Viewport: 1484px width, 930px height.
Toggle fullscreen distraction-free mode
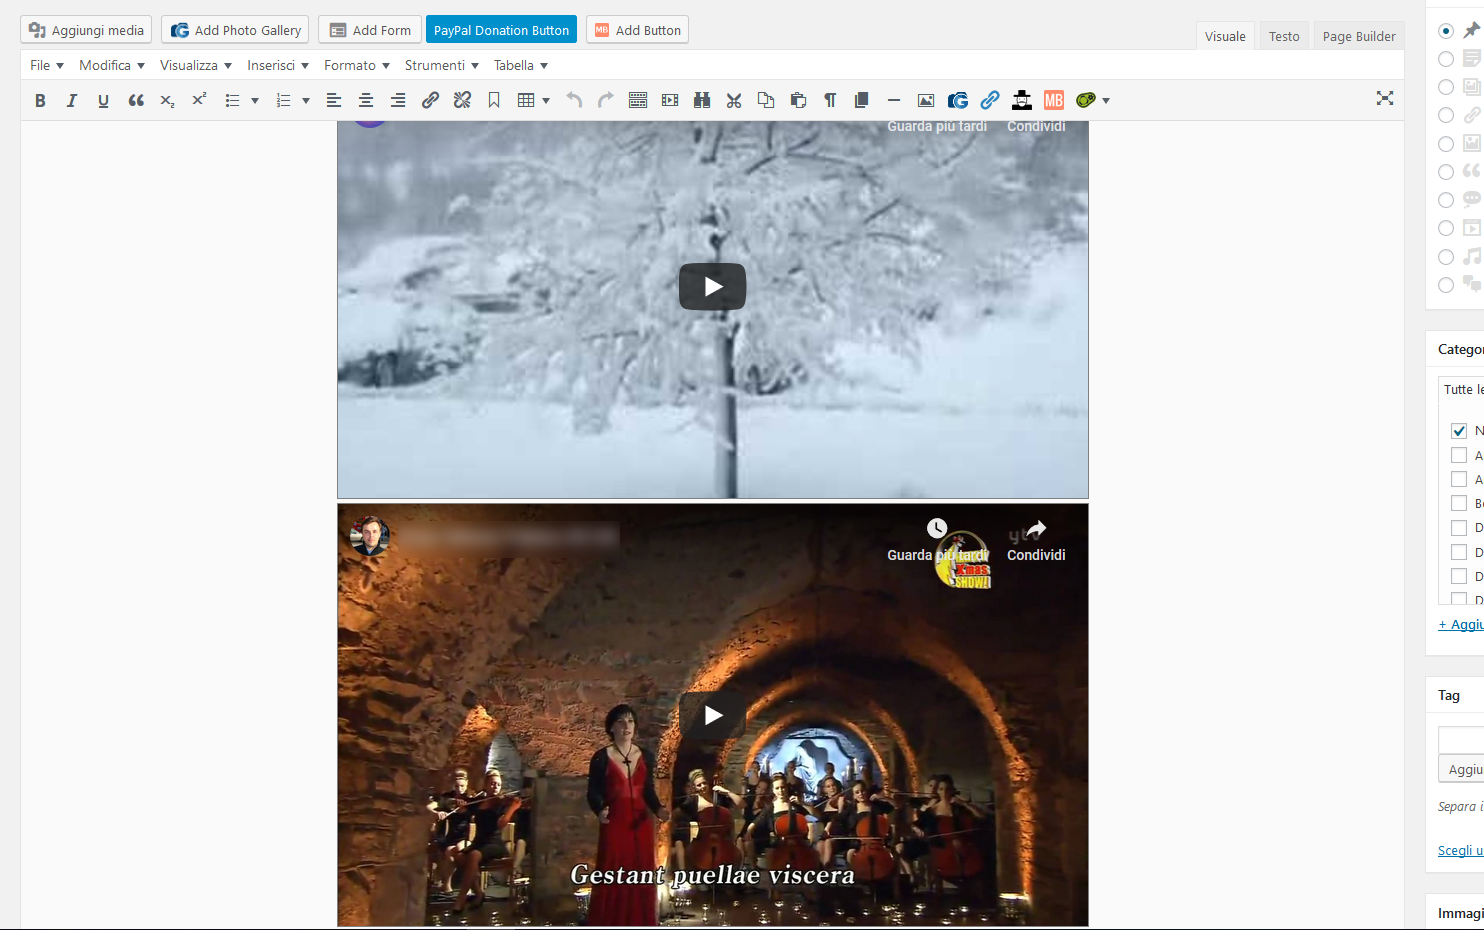tap(1385, 98)
